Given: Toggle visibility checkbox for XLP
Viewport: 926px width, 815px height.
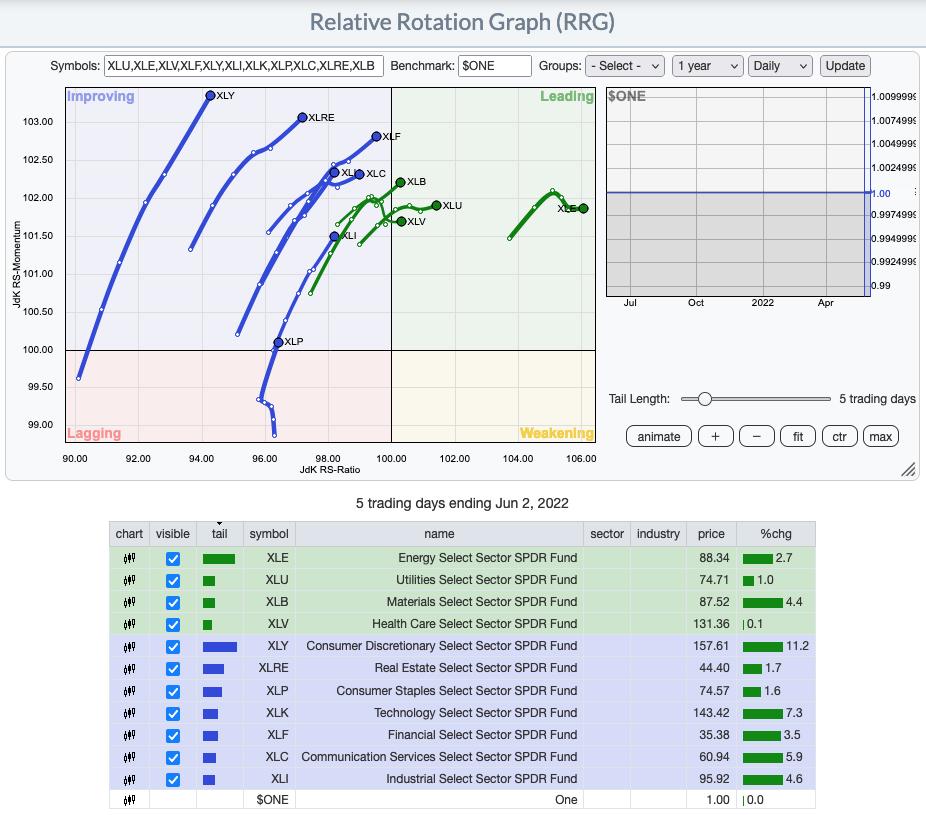Looking at the screenshot, I should 172,692.
